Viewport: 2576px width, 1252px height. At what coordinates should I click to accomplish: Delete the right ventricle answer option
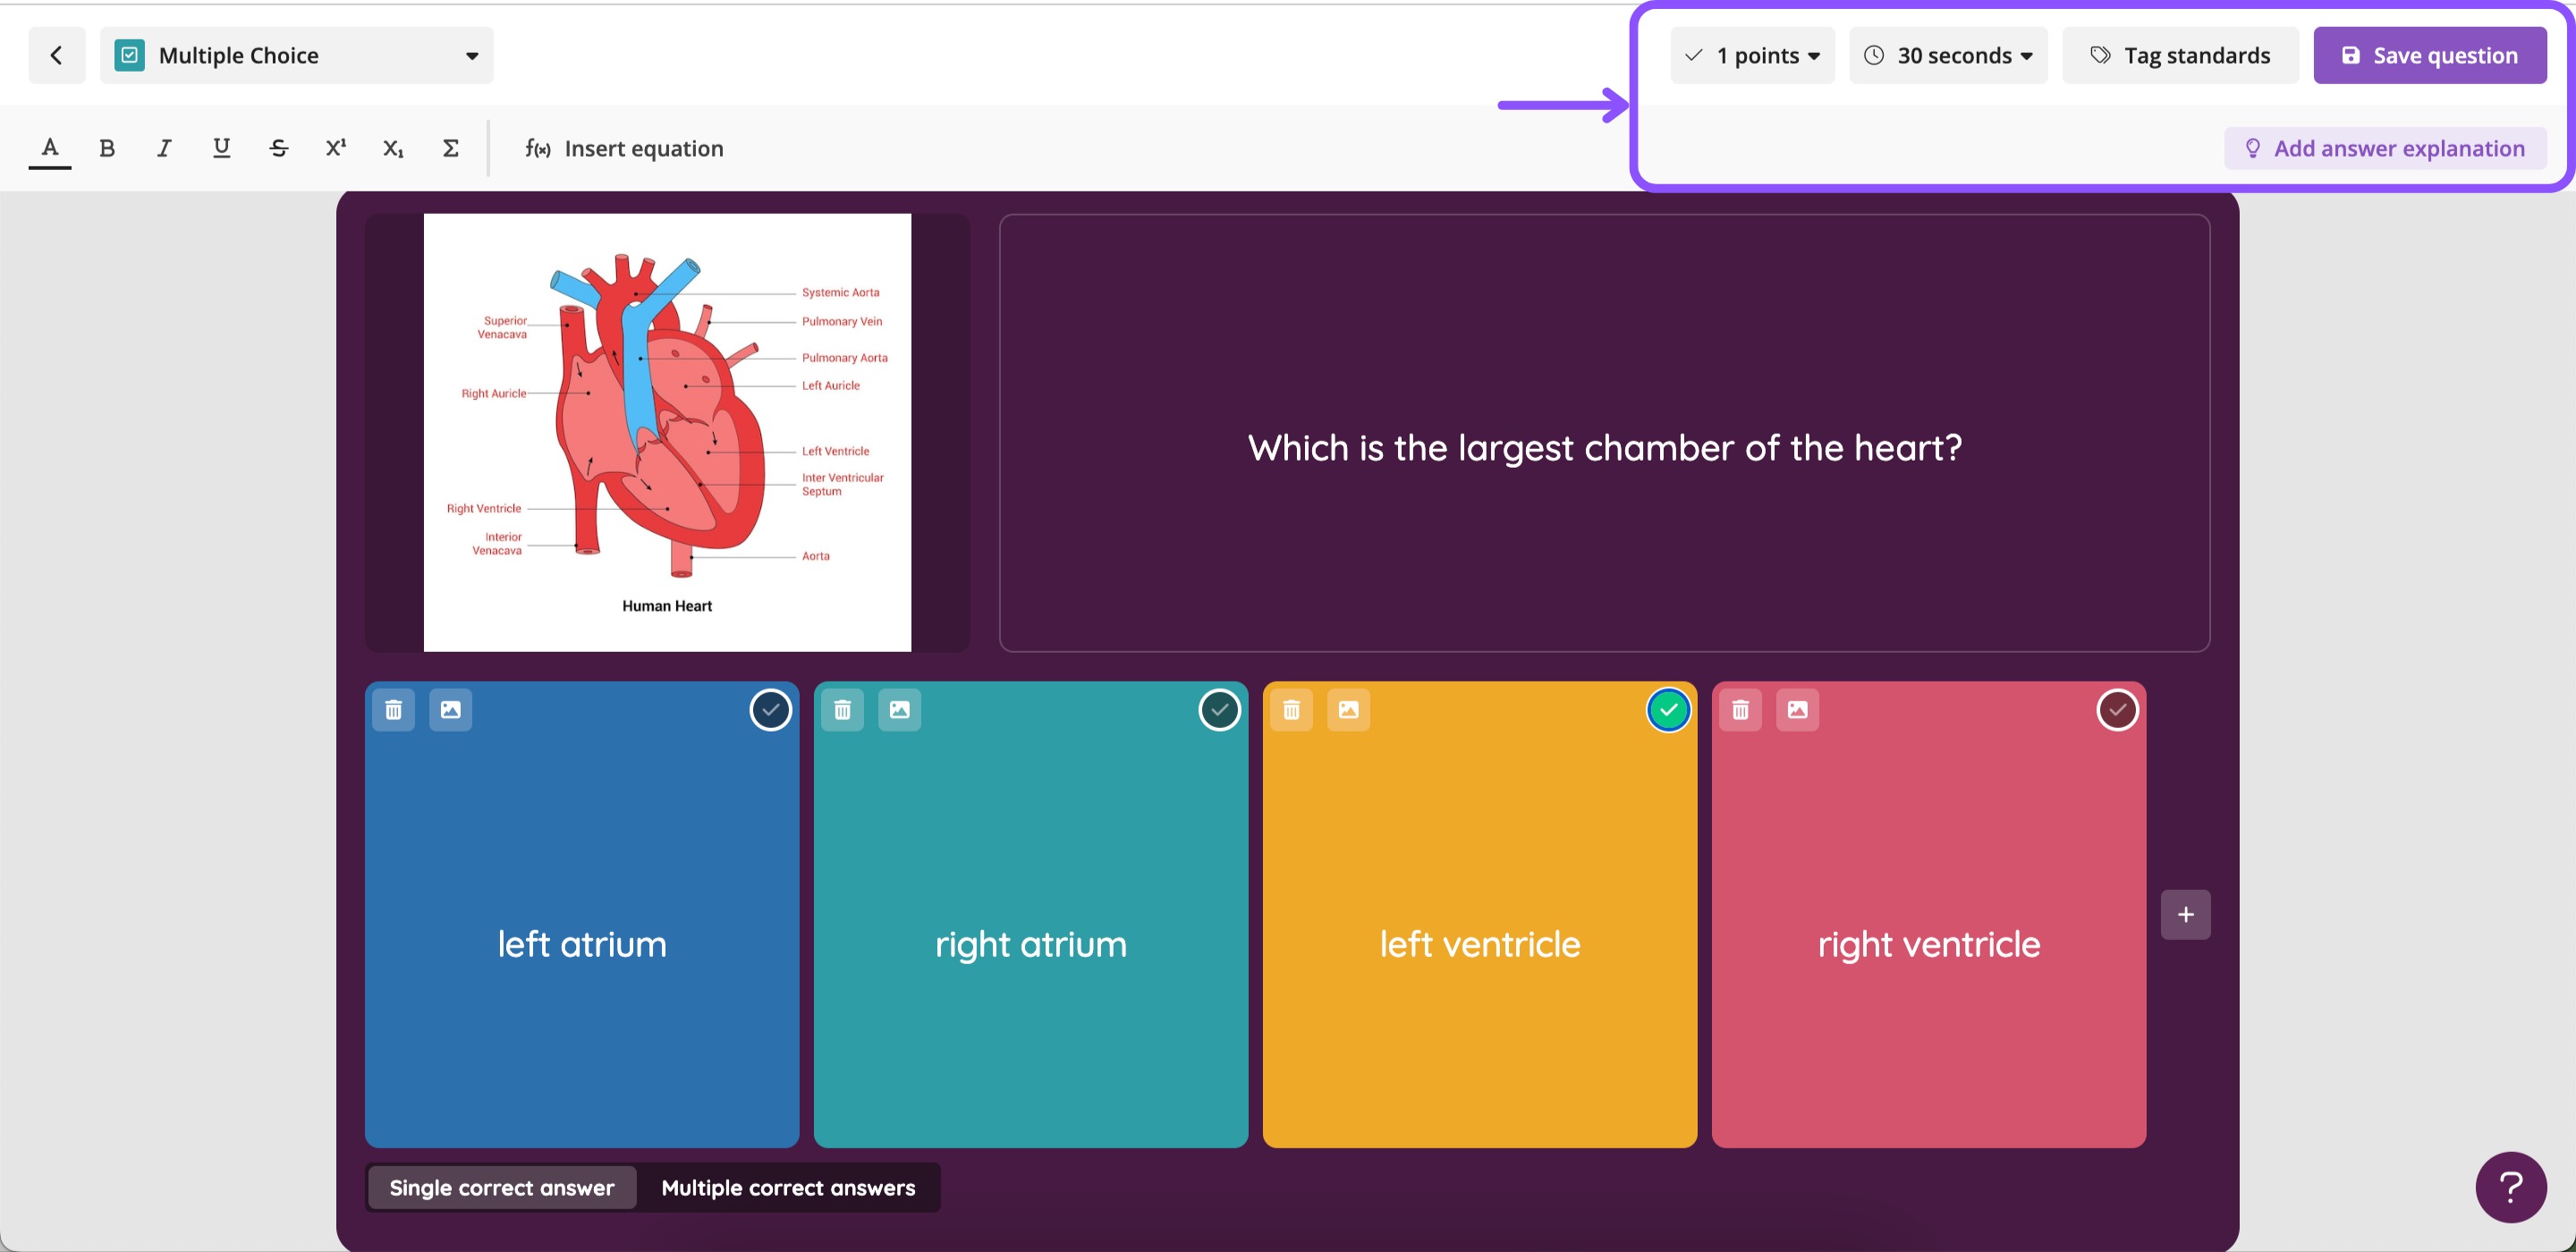1741,710
